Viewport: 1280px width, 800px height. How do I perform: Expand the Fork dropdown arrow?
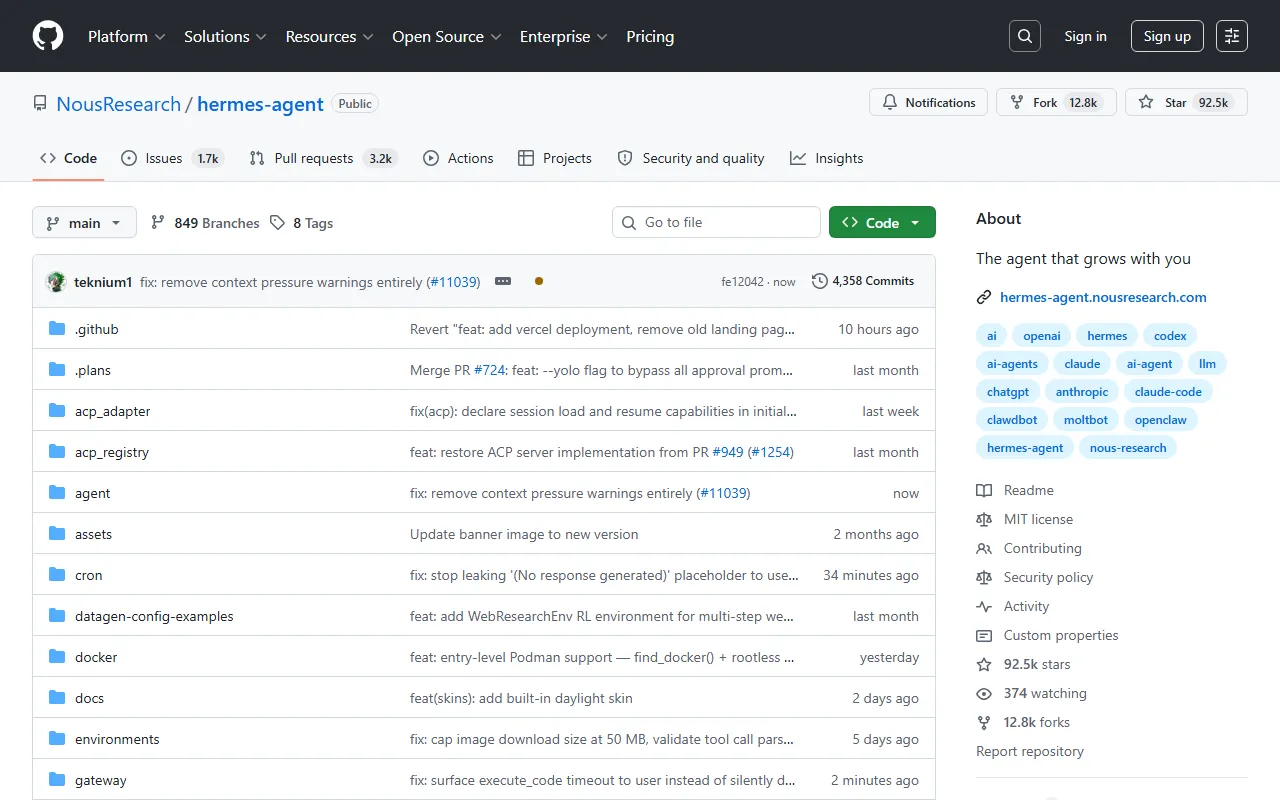tap(1056, 103)
